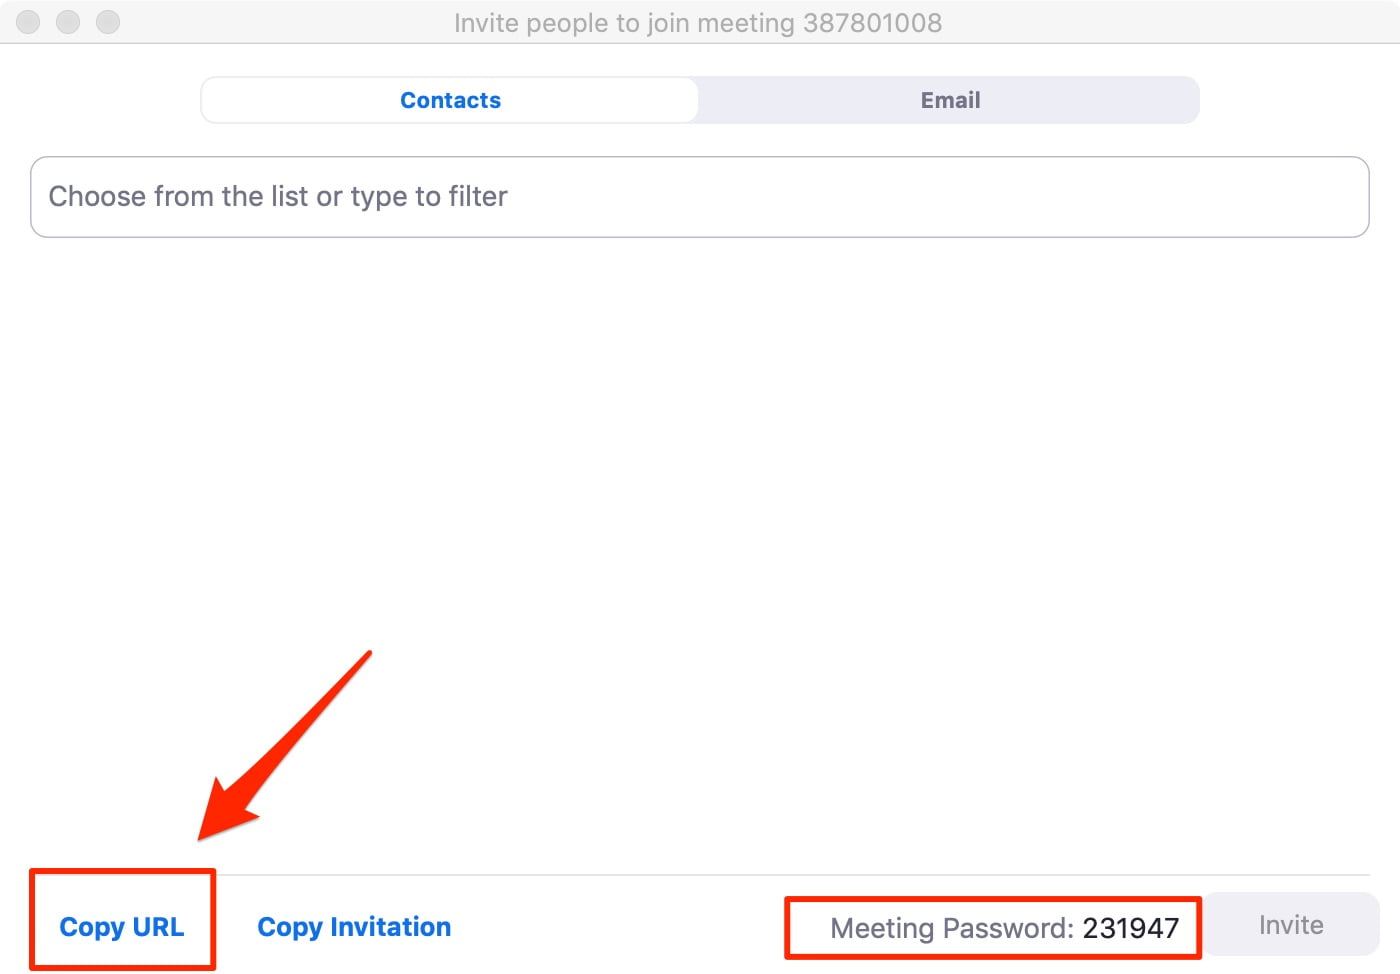Copy the full meeting invitation text
Viewport: 1400px width, 974px height.
point(354,926)
